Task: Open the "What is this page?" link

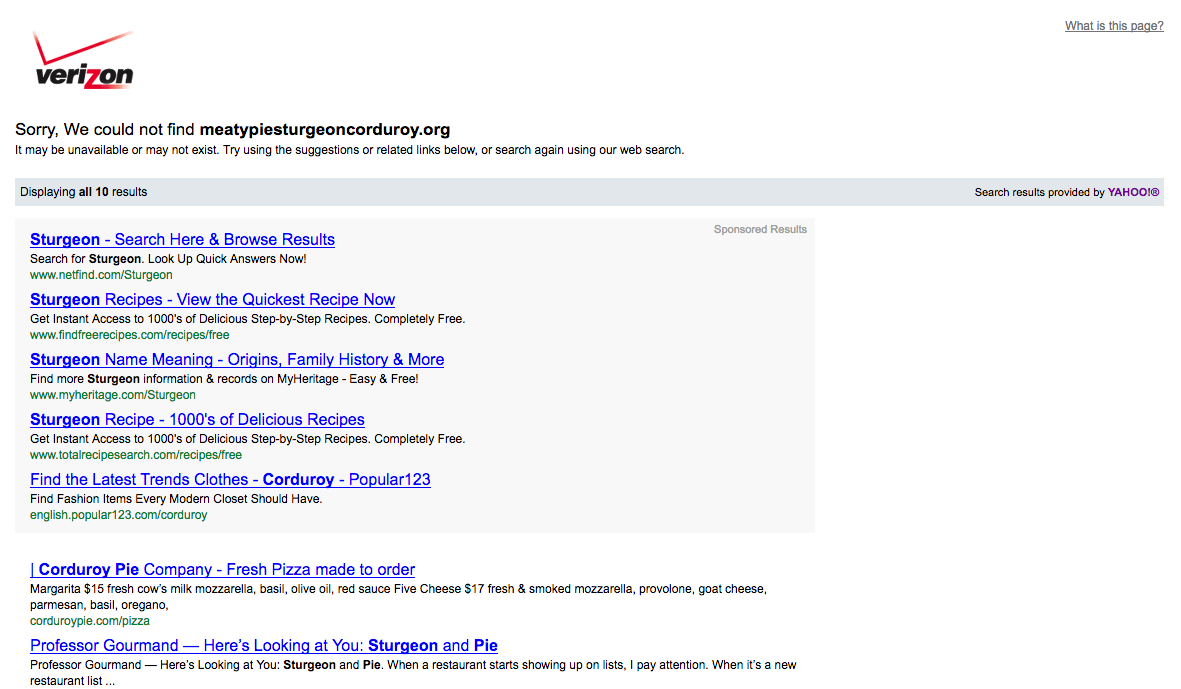Action: tap(1114, 26)
